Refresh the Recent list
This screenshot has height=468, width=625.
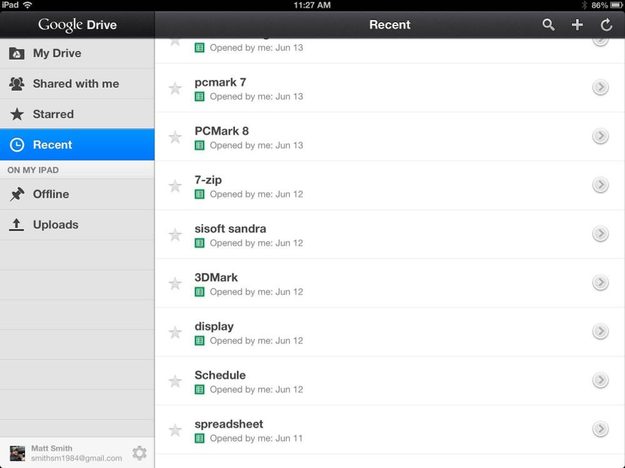(x=606, y=25)
